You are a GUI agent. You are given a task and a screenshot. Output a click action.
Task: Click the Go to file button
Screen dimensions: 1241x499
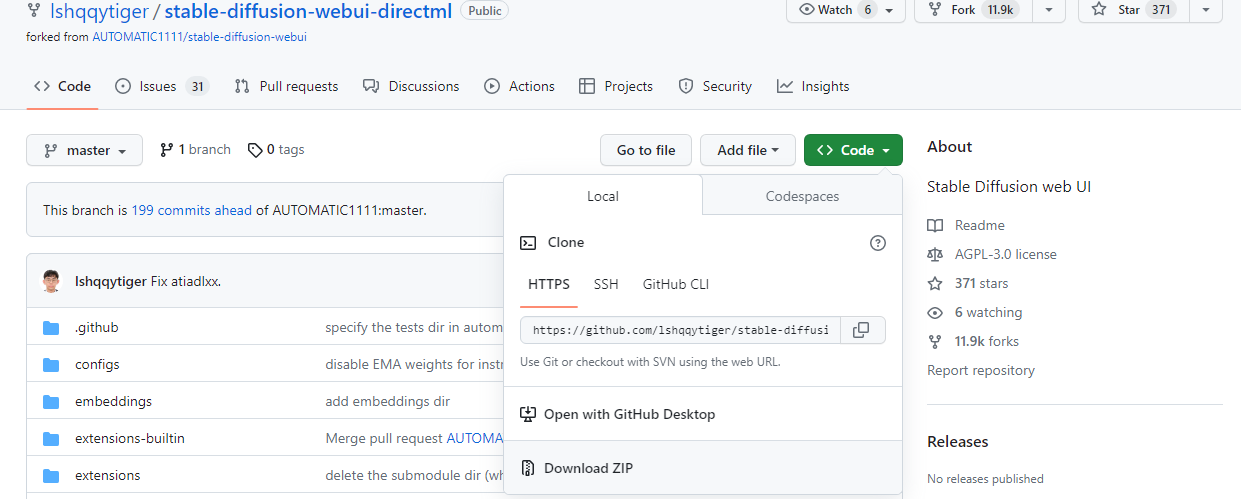coord(646,151)
